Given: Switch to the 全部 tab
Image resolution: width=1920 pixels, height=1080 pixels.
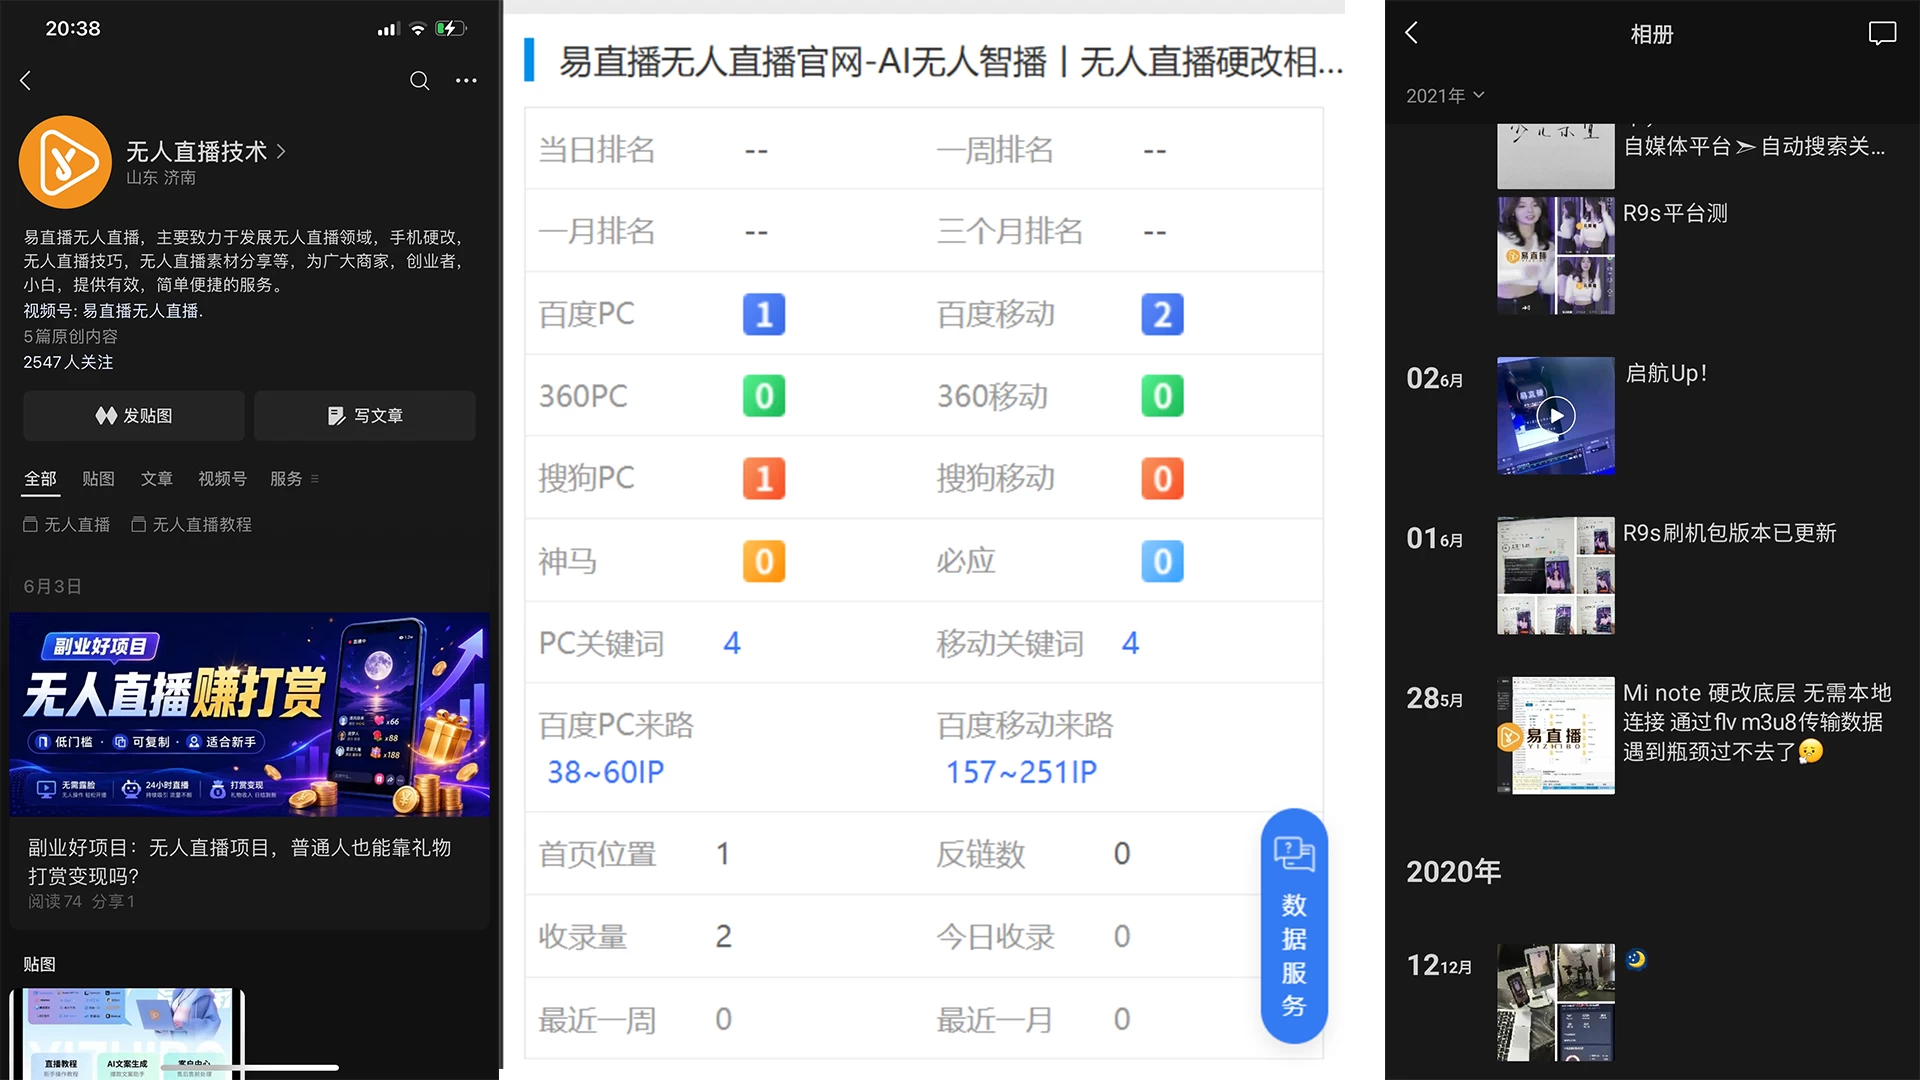Looking at the screenshot, I should [41, 479].
